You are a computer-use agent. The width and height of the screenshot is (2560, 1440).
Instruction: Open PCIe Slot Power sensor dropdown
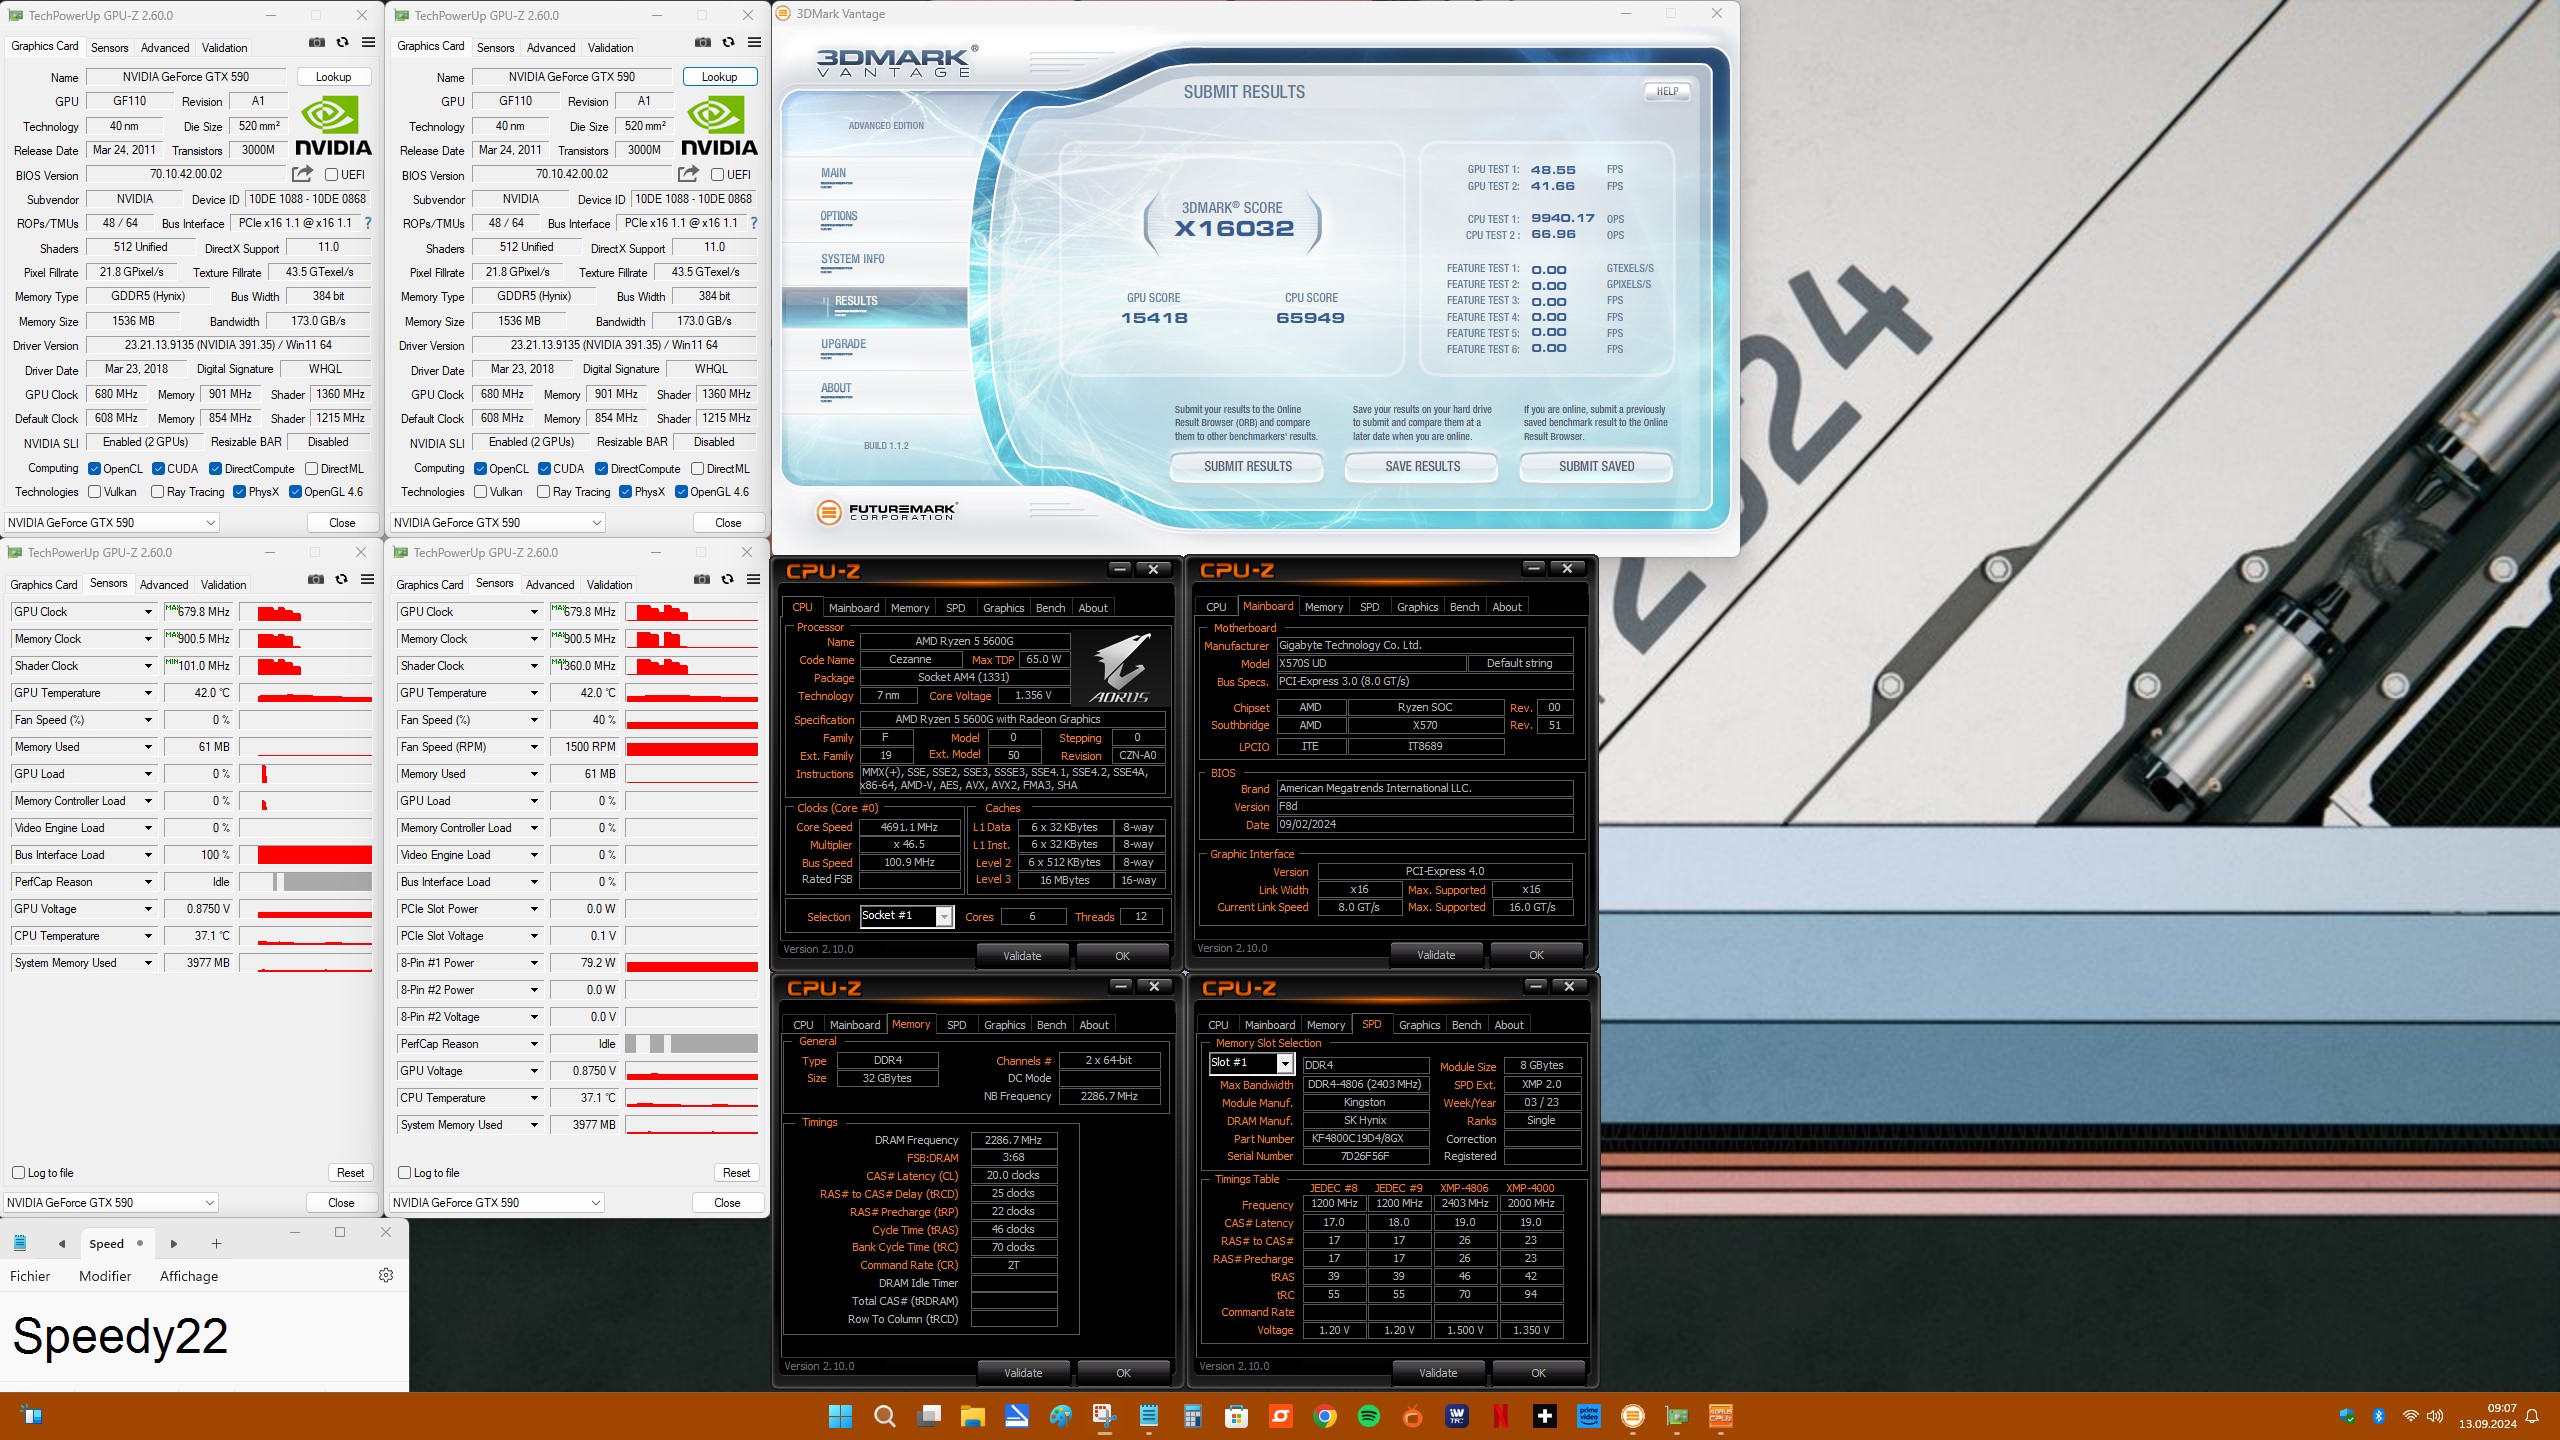tap(534, 909)
